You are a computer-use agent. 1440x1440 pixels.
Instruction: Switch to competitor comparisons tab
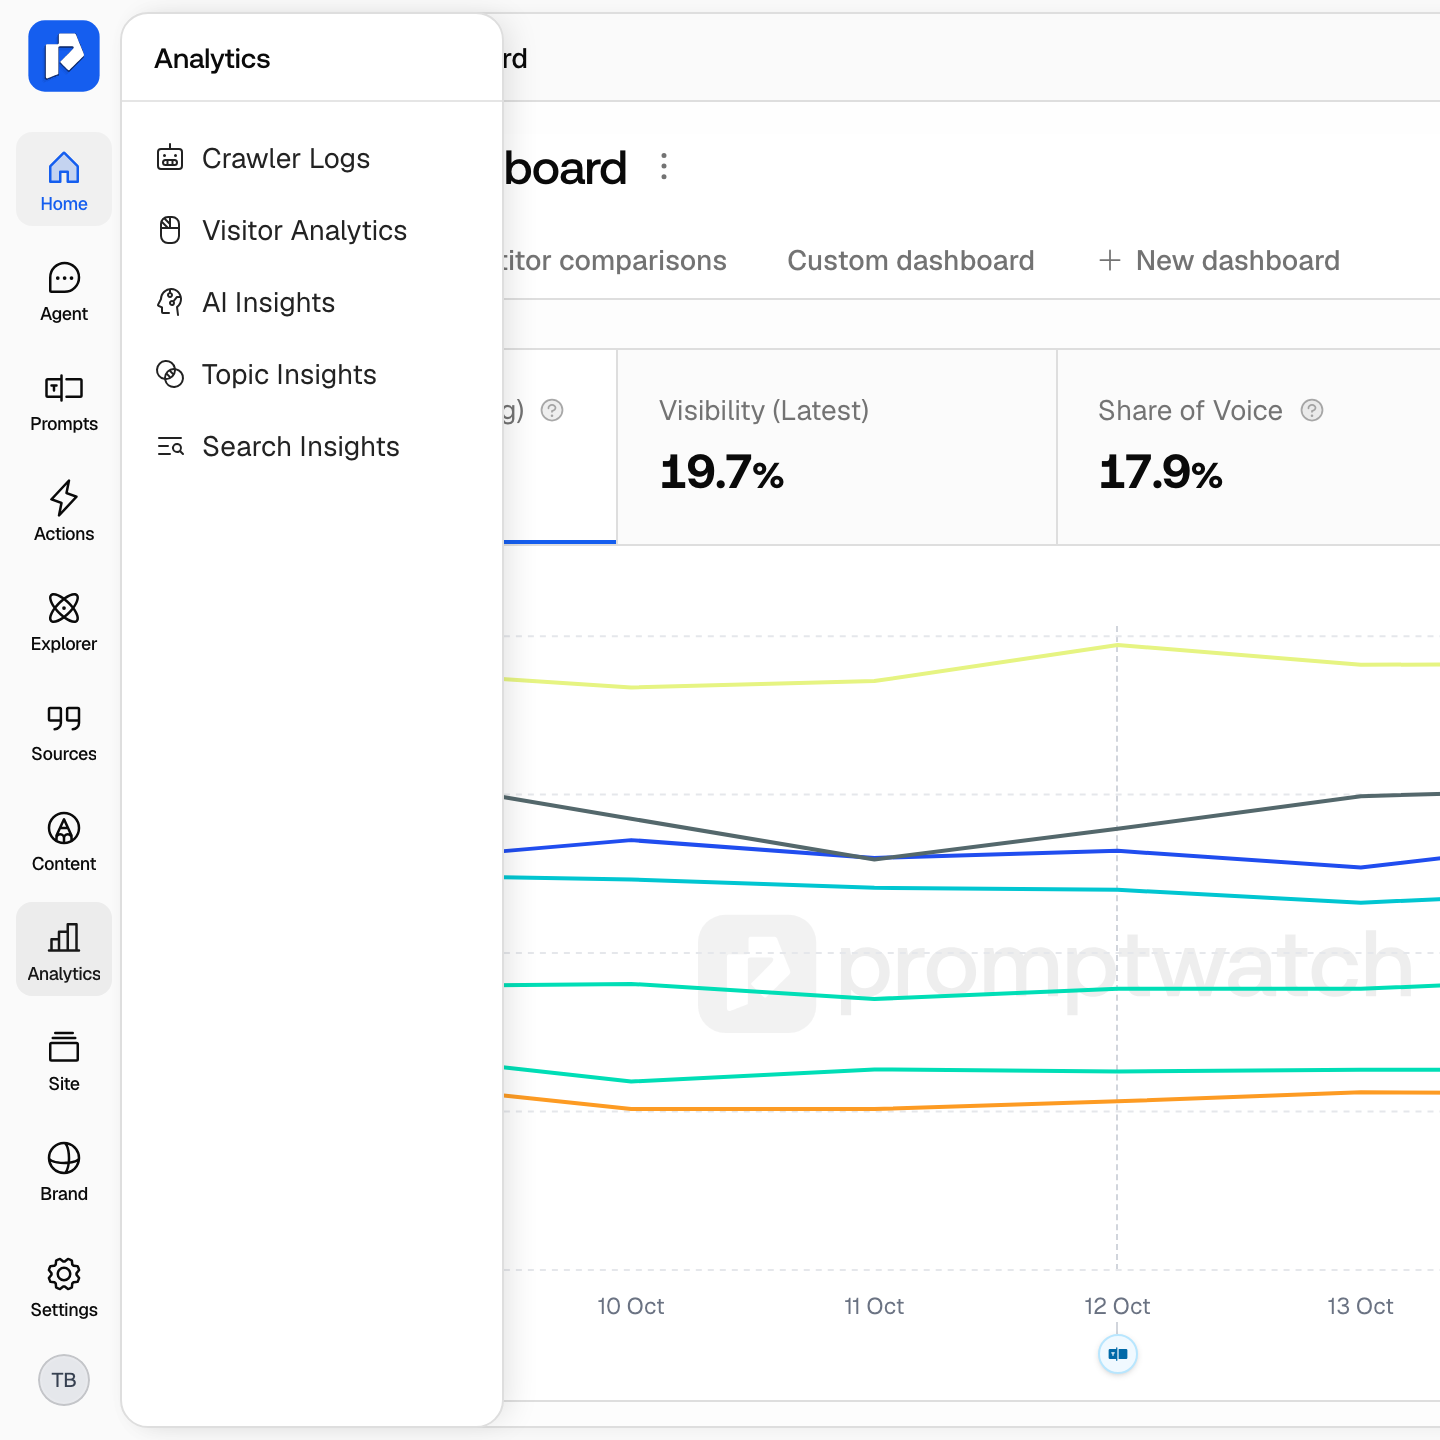point(614,260)
